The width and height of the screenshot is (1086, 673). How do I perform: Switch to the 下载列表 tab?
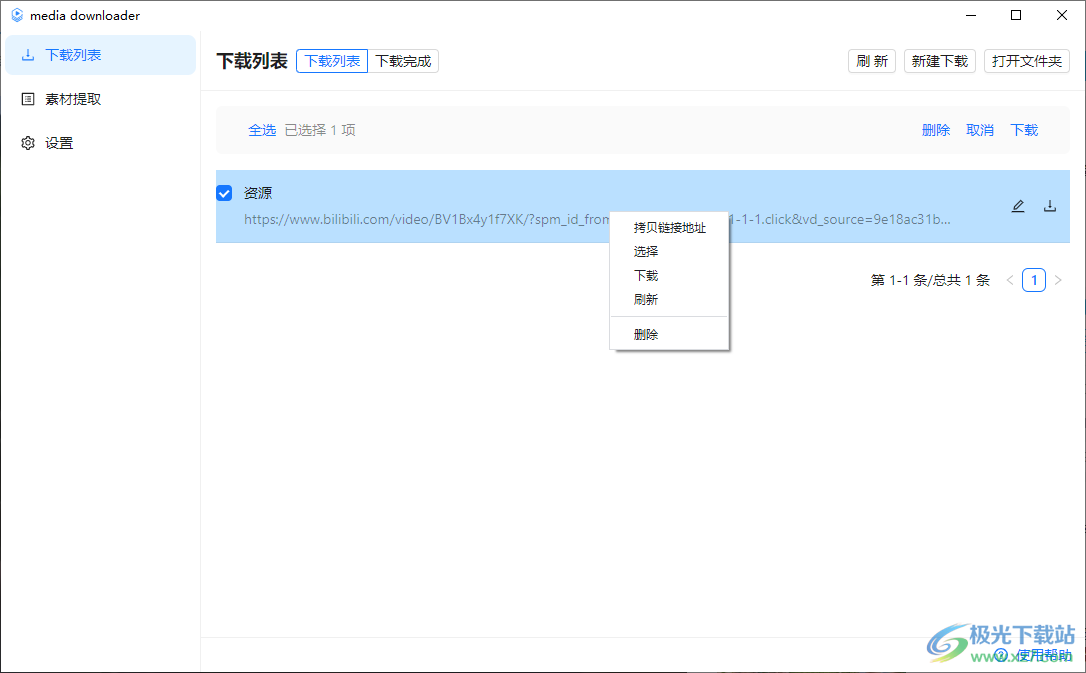(332, 61)
